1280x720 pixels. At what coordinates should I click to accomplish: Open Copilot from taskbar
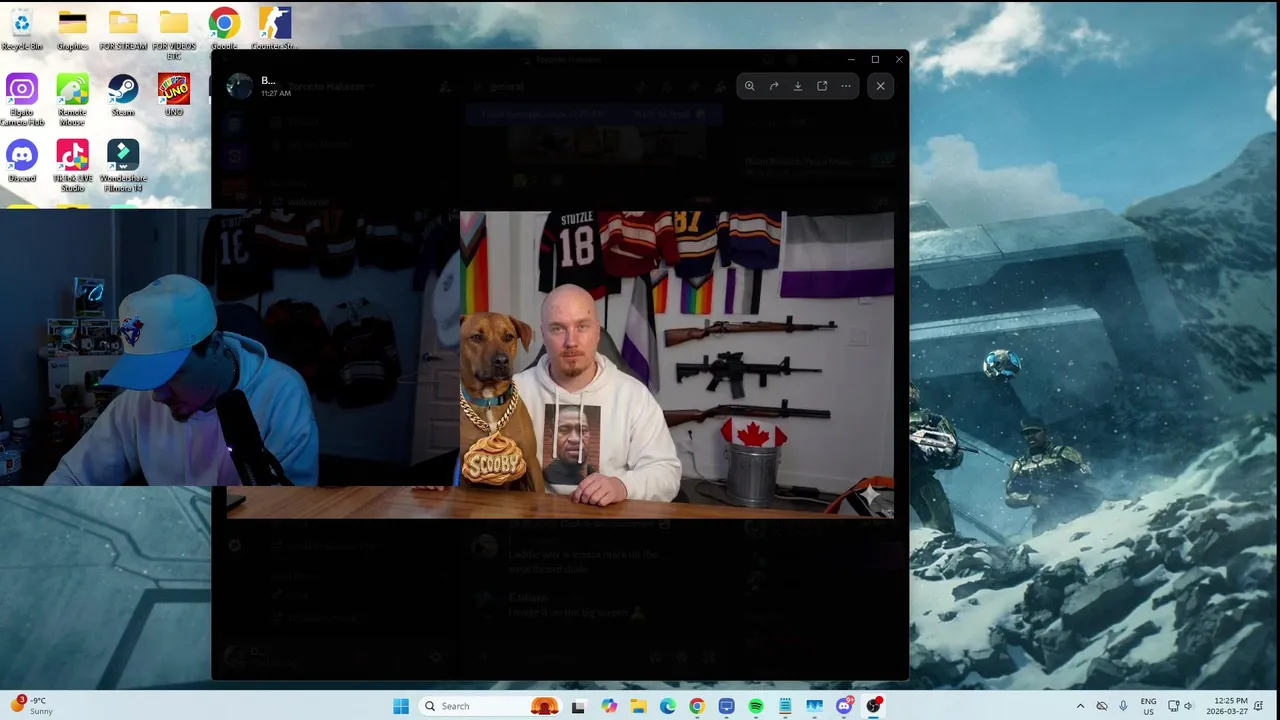pyautogui.click(x=609, y=706)
